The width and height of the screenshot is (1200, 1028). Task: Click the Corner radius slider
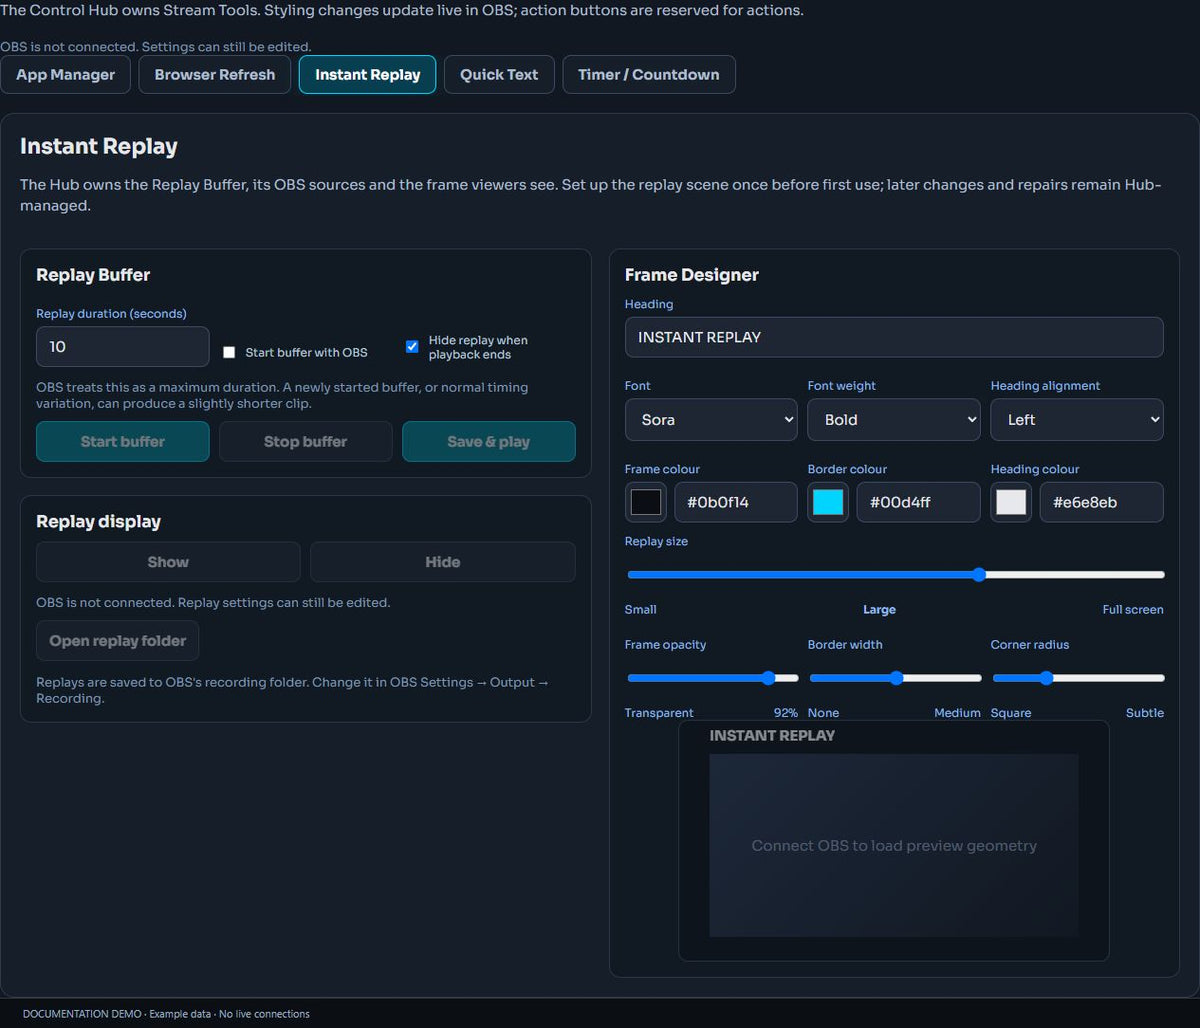[x=1078, y=678]
